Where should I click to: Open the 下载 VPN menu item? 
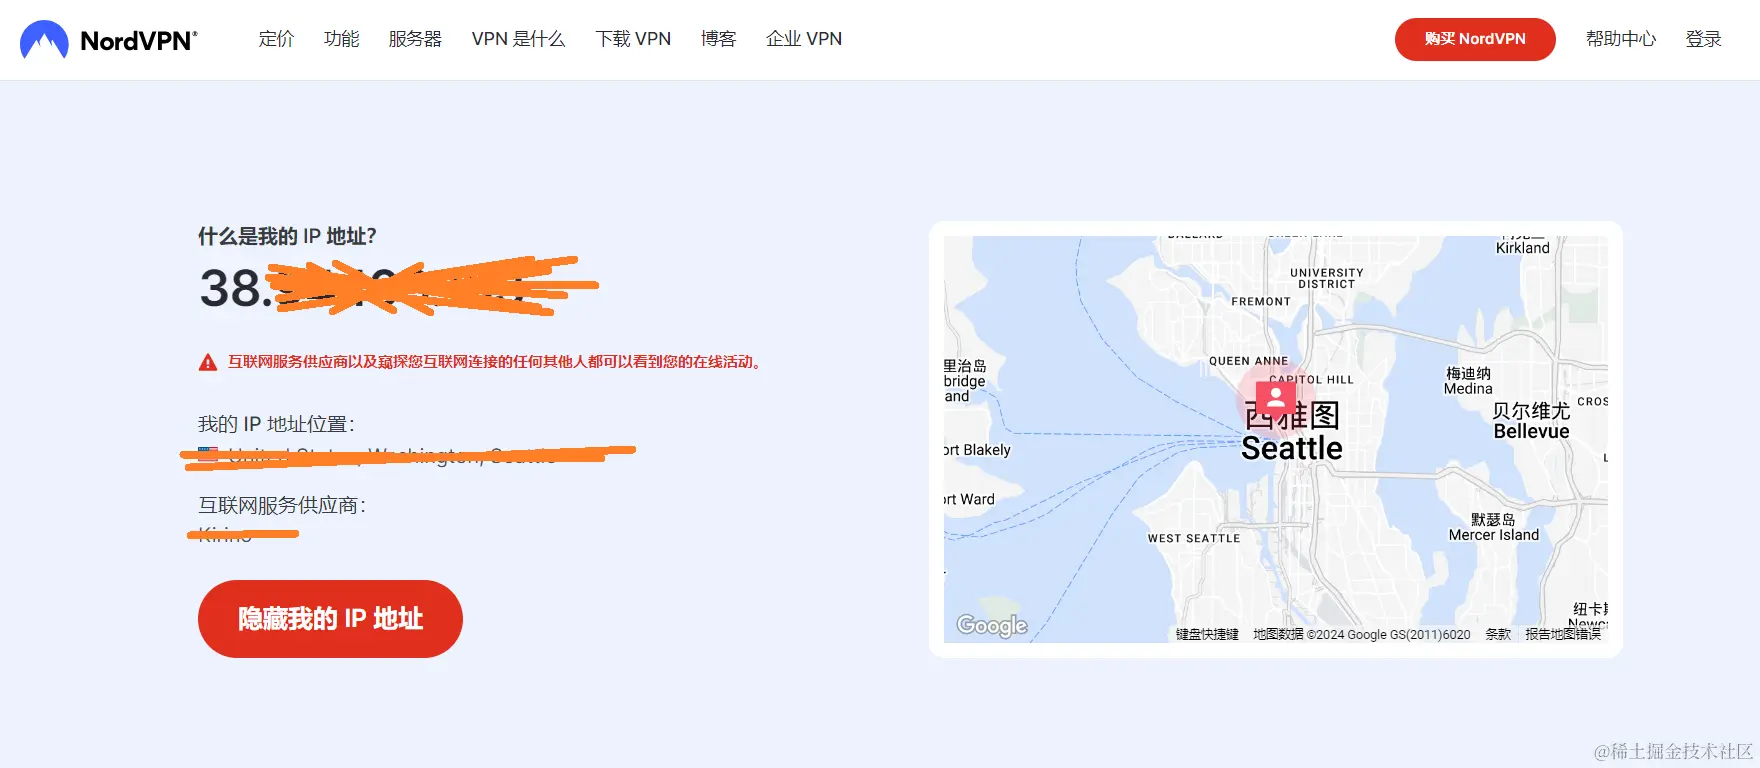coord(633,39)
